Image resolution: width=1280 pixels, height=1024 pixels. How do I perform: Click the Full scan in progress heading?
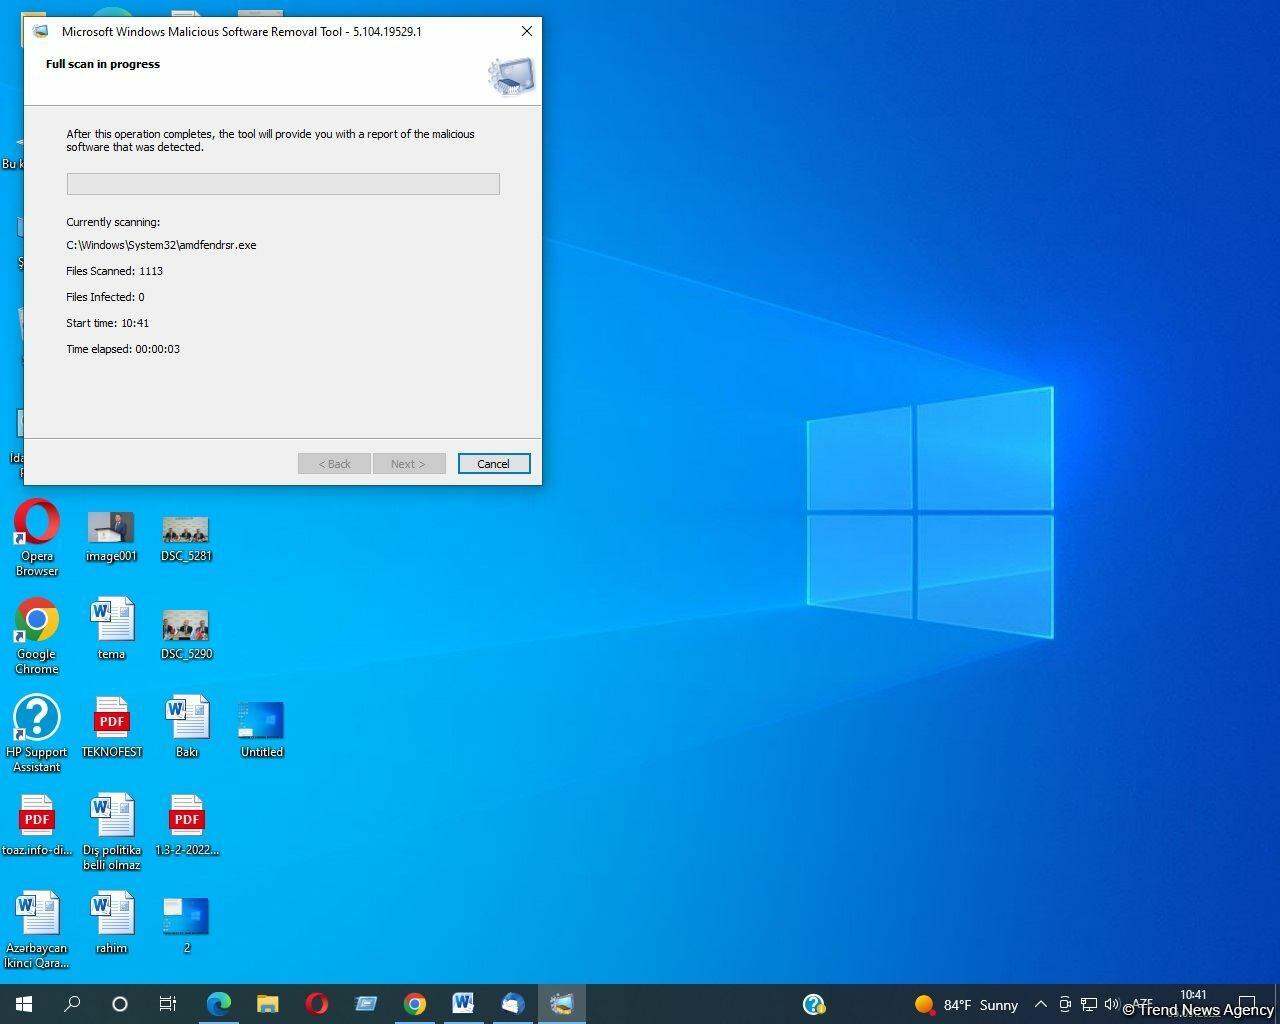click(x=103, y=64)
